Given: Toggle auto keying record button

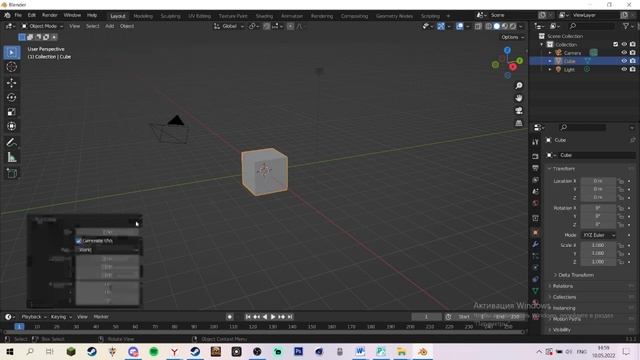Looking at the screenshot, I should pos(229,317).
